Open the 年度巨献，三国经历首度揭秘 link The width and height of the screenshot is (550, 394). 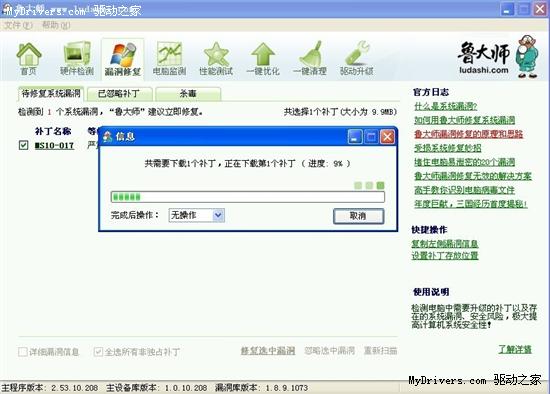pos(470,203)
